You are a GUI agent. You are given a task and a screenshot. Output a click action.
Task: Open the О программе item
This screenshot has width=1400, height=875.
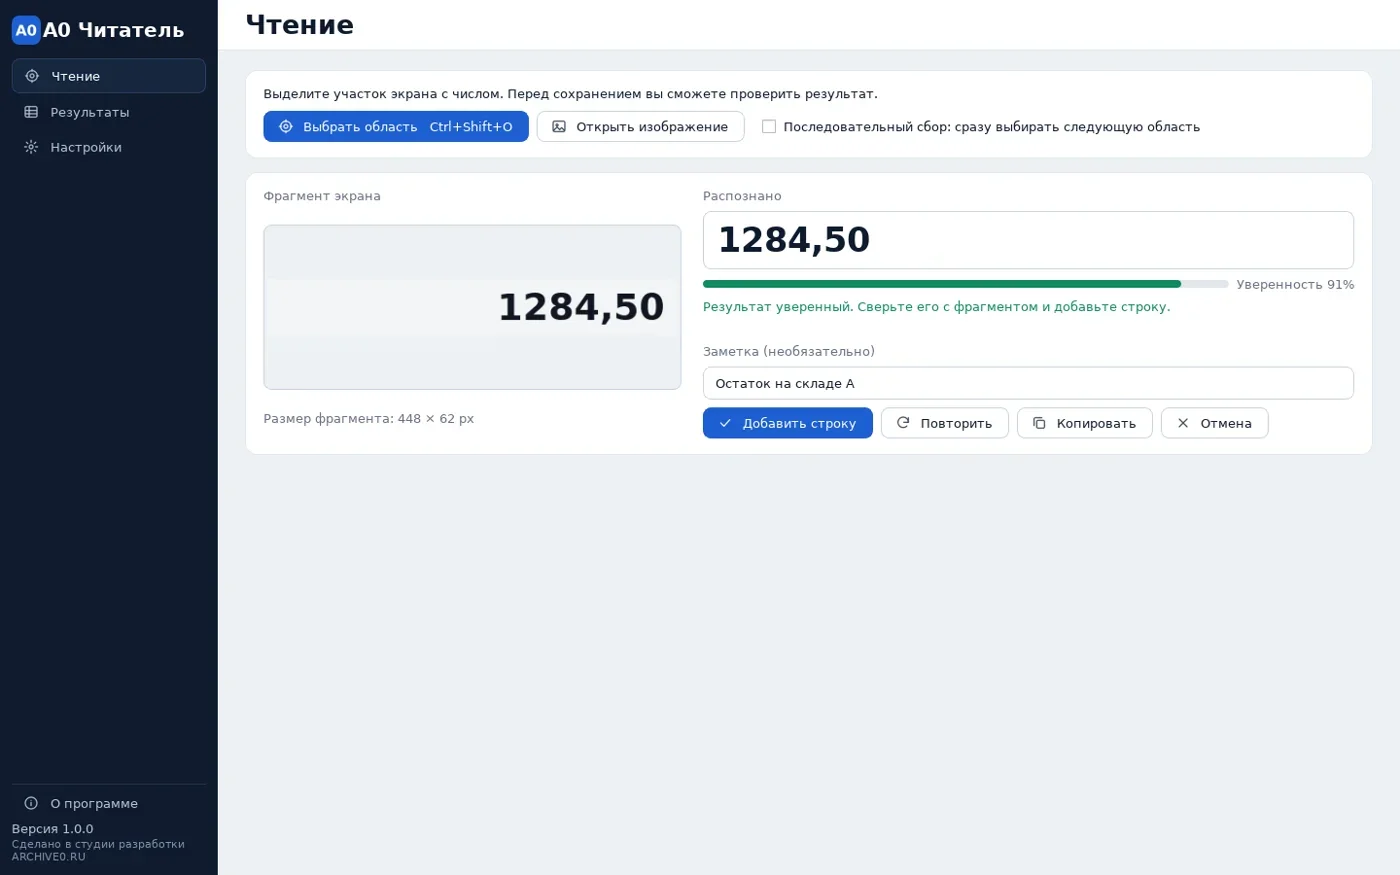109,803
